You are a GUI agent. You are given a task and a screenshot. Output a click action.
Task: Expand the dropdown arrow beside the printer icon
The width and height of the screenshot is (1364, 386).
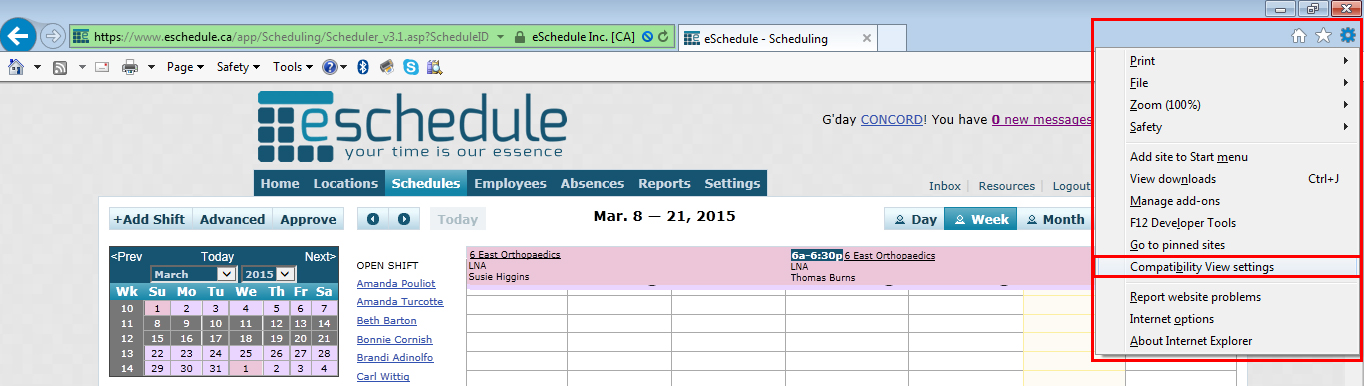click(152, 67)
